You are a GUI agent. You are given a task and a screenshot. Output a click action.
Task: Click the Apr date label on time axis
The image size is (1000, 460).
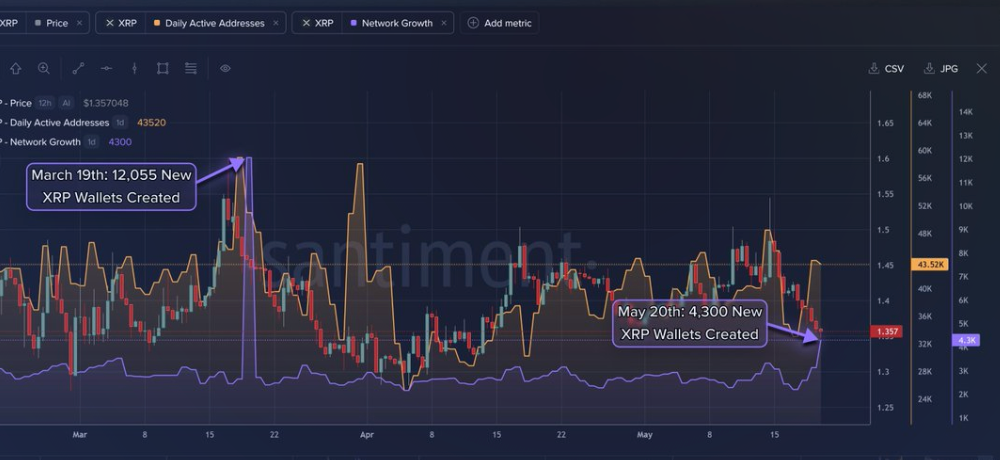pos(367,435)
